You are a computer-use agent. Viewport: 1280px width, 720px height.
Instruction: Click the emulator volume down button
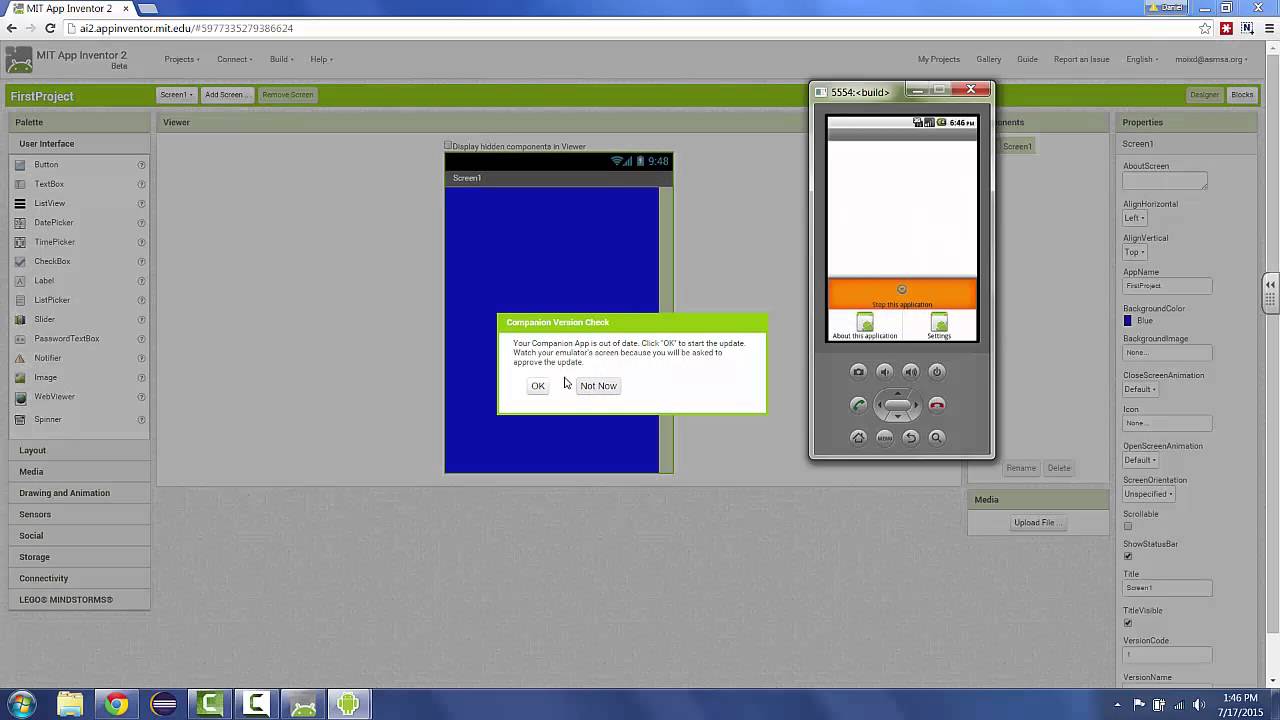pos(884,372)
